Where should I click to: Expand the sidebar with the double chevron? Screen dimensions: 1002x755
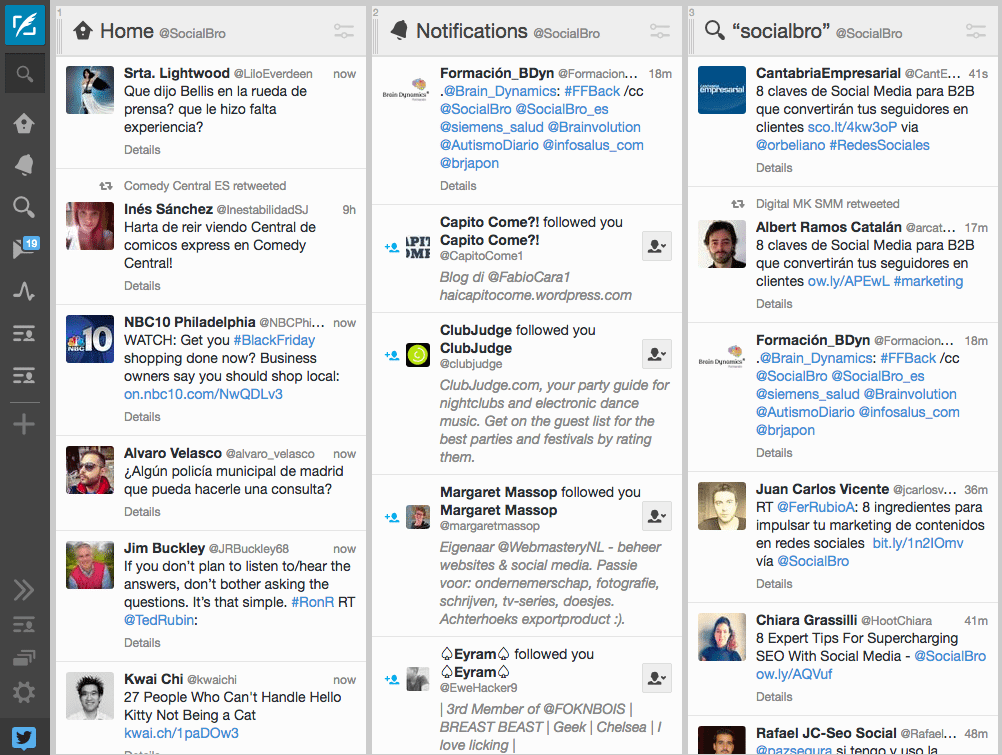pyautogui.click(x=24, y=590)
